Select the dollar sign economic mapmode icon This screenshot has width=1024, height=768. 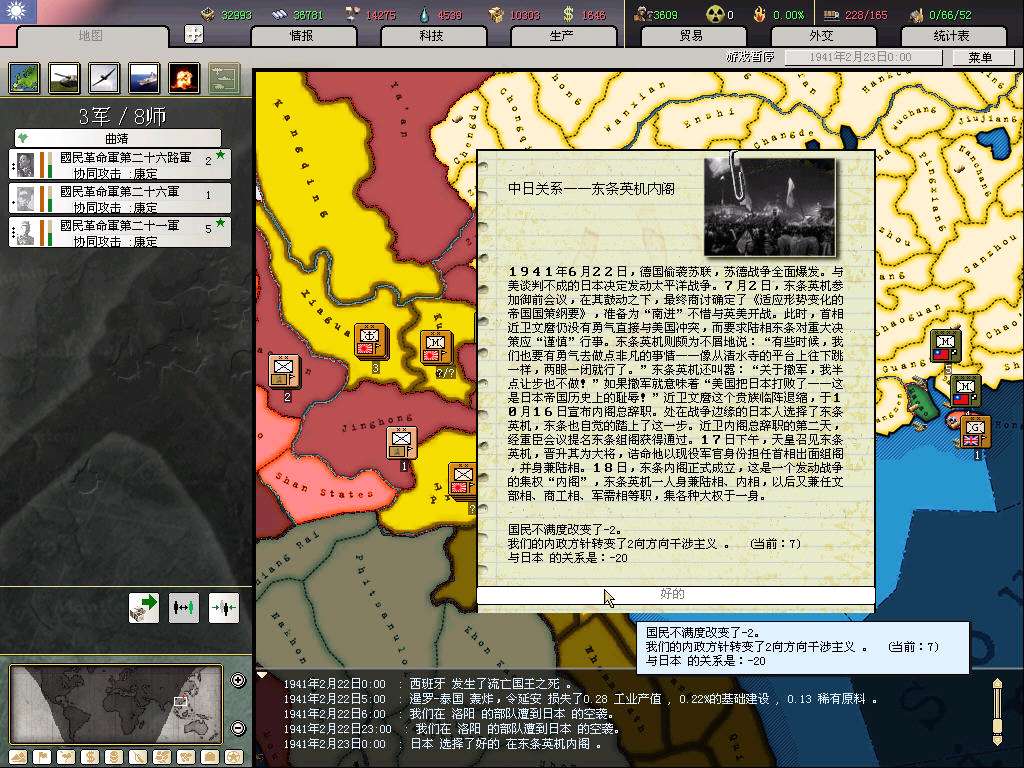(89, 758)
